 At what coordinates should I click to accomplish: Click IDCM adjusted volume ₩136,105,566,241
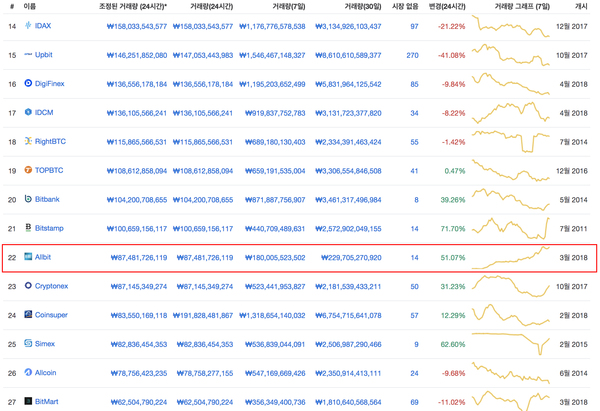click(137, 113)
